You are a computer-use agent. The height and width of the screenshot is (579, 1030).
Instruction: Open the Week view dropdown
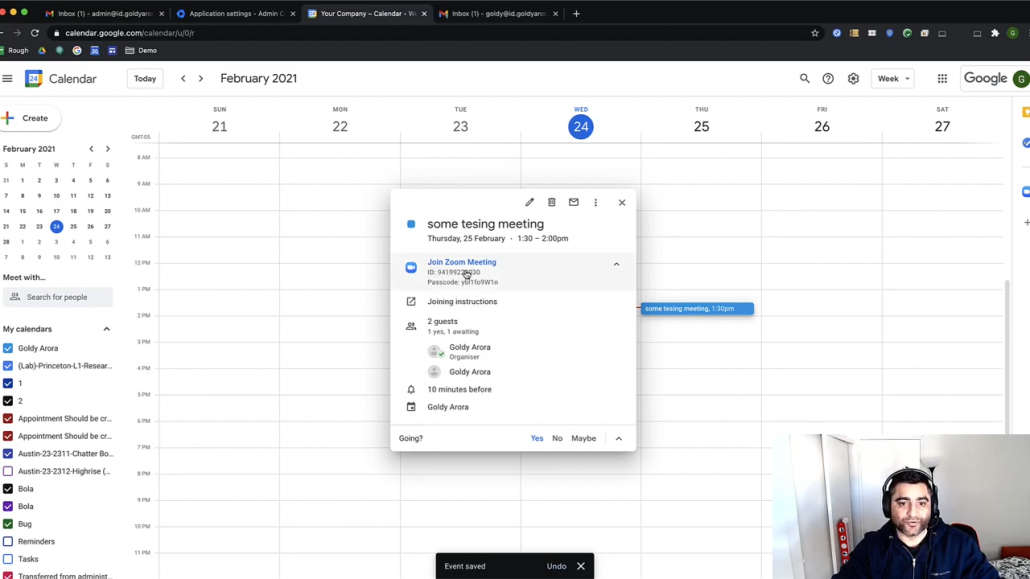(x=893, y=79)
